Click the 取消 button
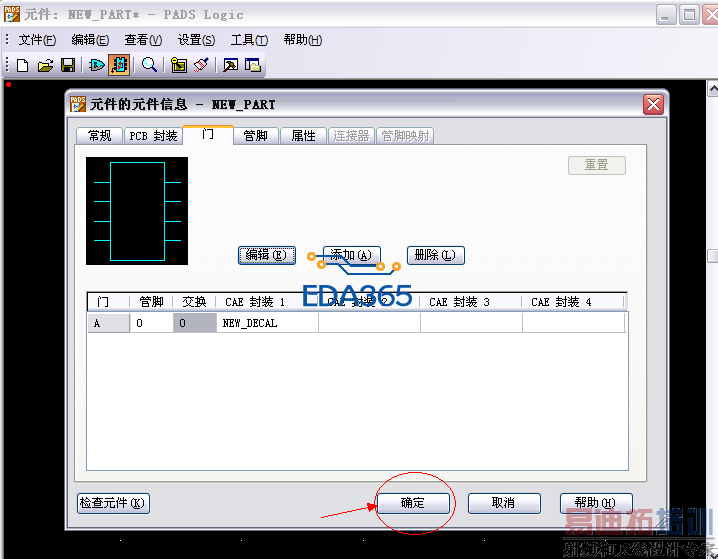Screen dimensions: 718x559 [x=504, y=503]
